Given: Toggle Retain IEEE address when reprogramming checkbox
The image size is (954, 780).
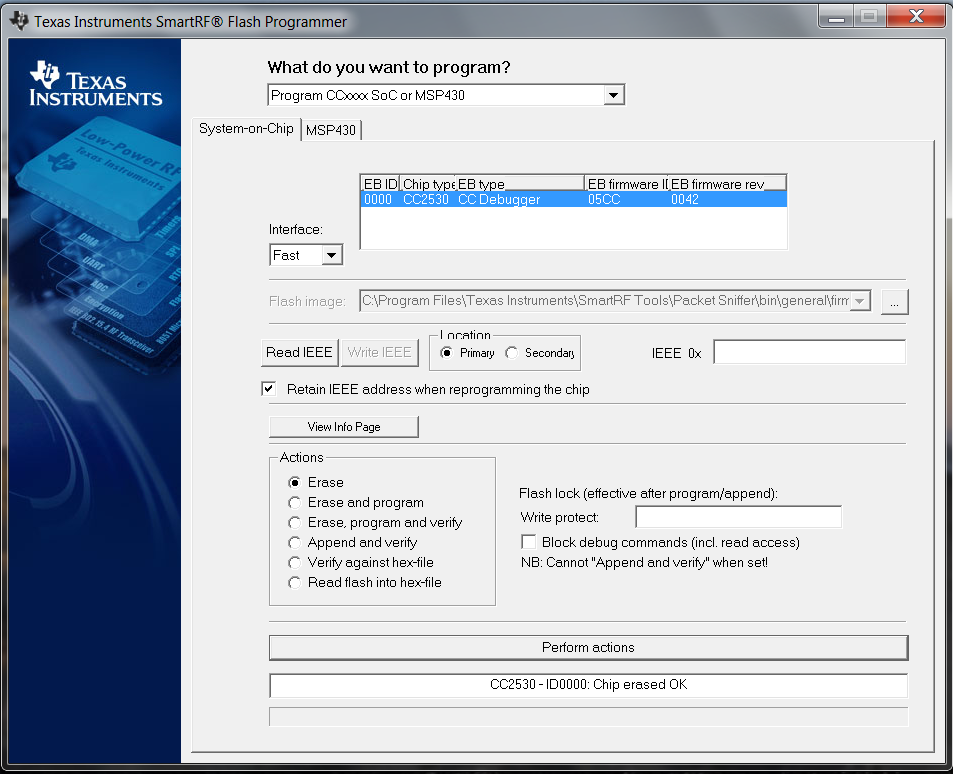Looking at the screenshot, I should pyautogui.click(x=268, y=389).
